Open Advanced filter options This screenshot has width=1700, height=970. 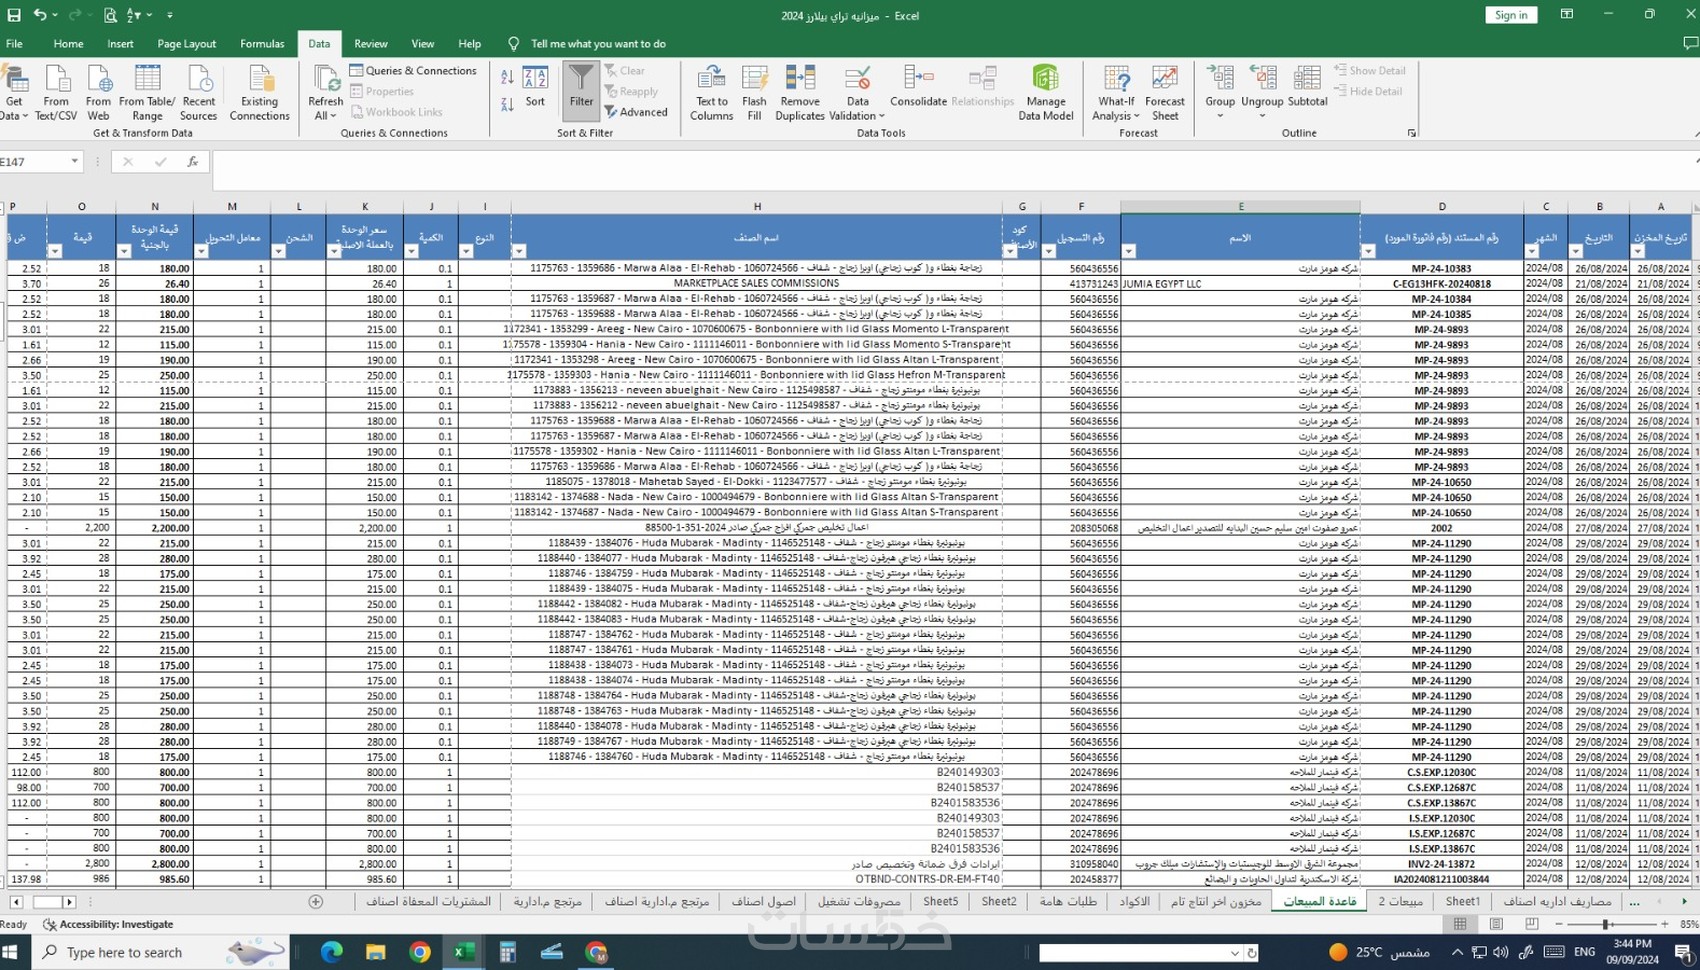point(636,112)
